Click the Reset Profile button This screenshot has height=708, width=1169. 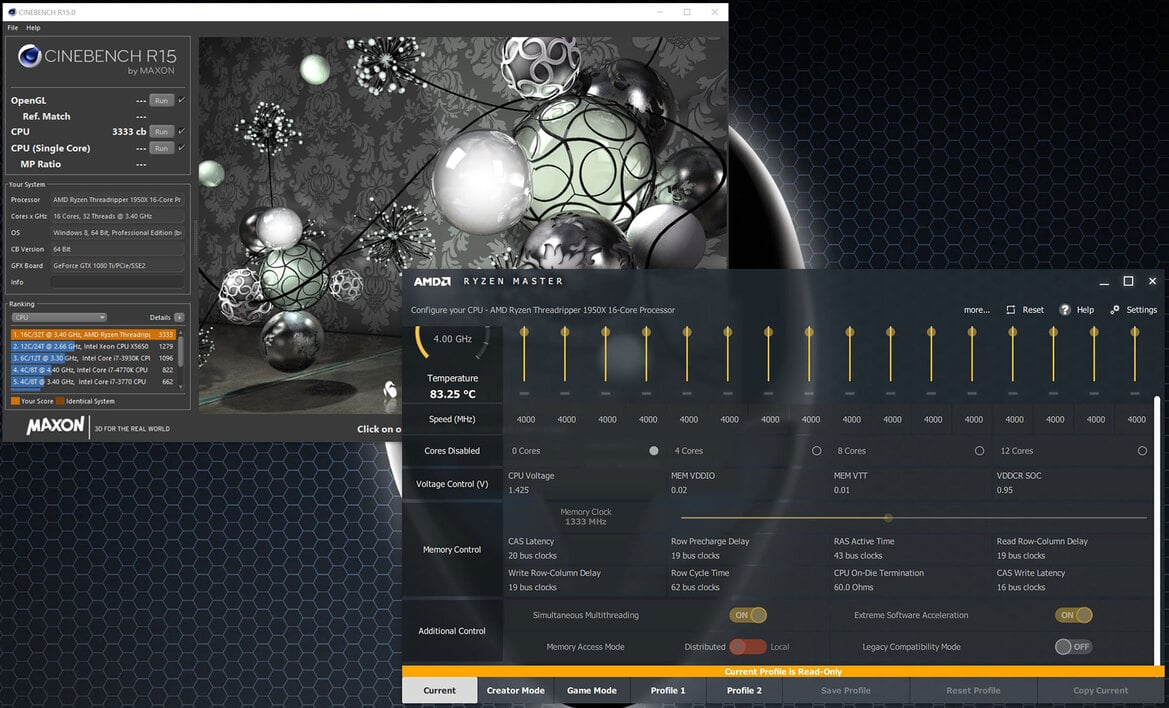click(973, 690)
